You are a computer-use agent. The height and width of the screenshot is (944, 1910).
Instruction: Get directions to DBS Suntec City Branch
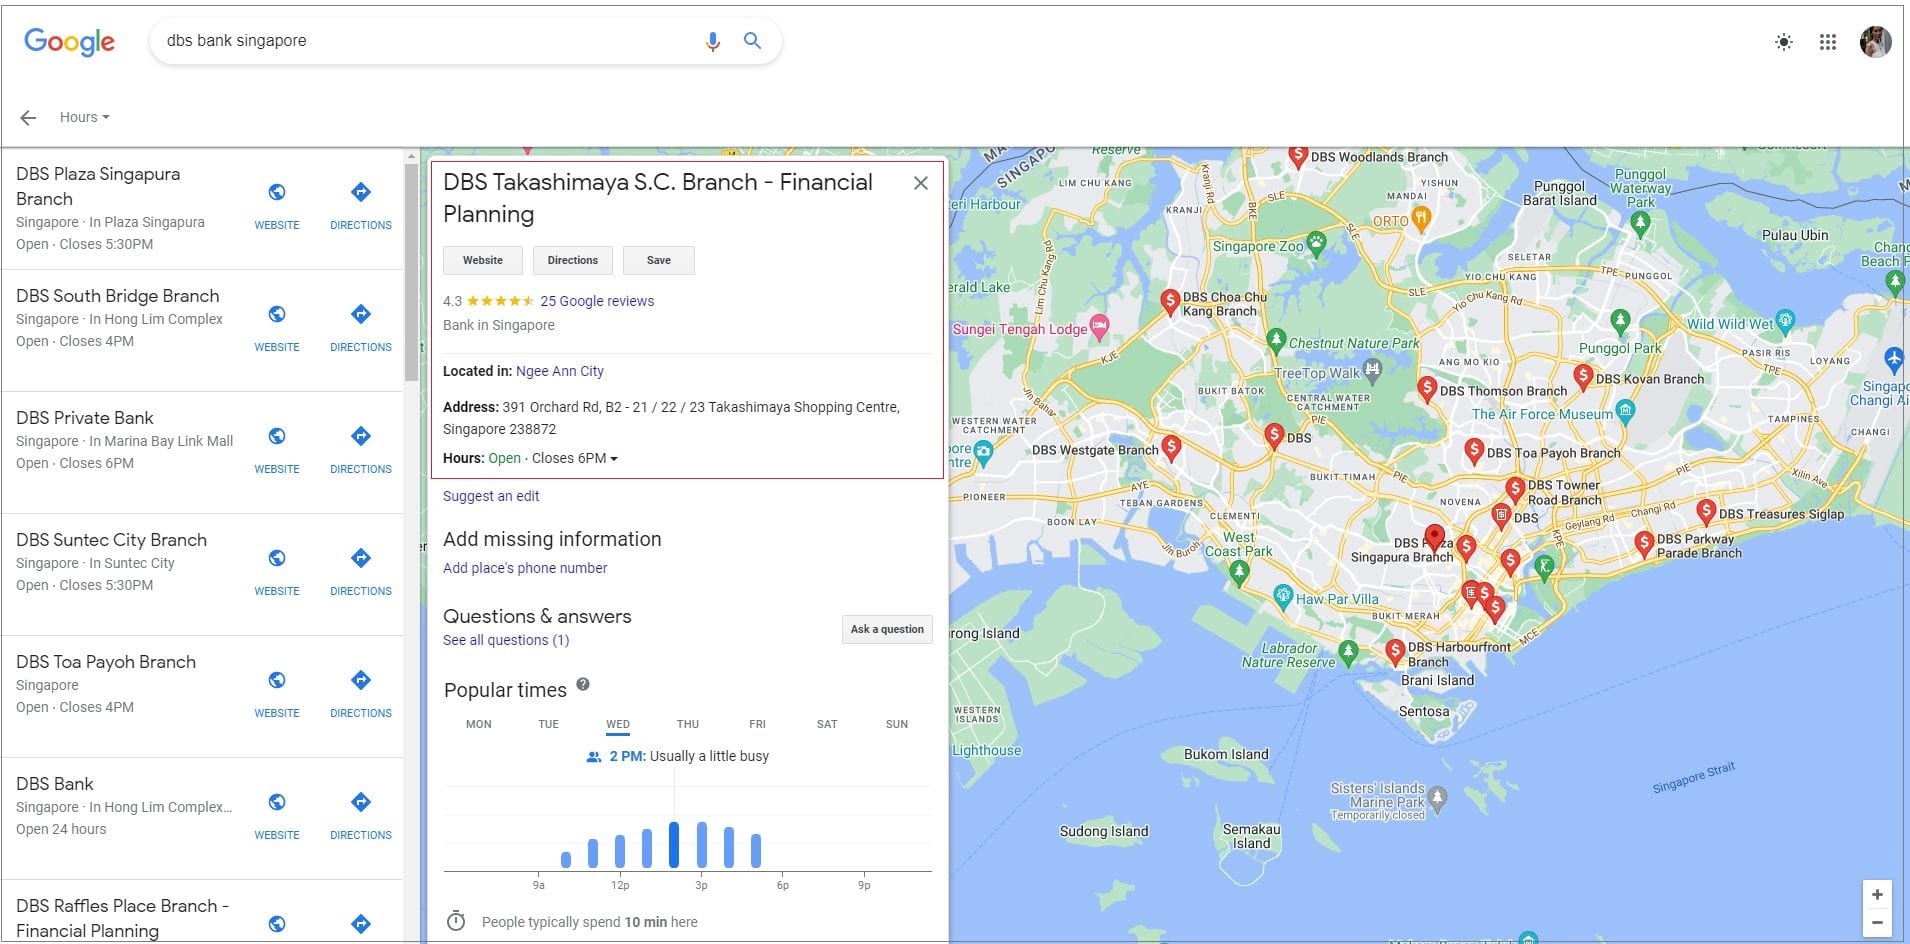tap(361, 572)
